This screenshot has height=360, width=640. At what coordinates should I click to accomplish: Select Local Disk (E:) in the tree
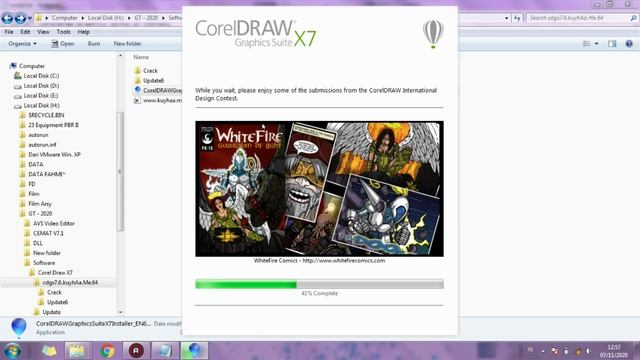click(41, 96)
